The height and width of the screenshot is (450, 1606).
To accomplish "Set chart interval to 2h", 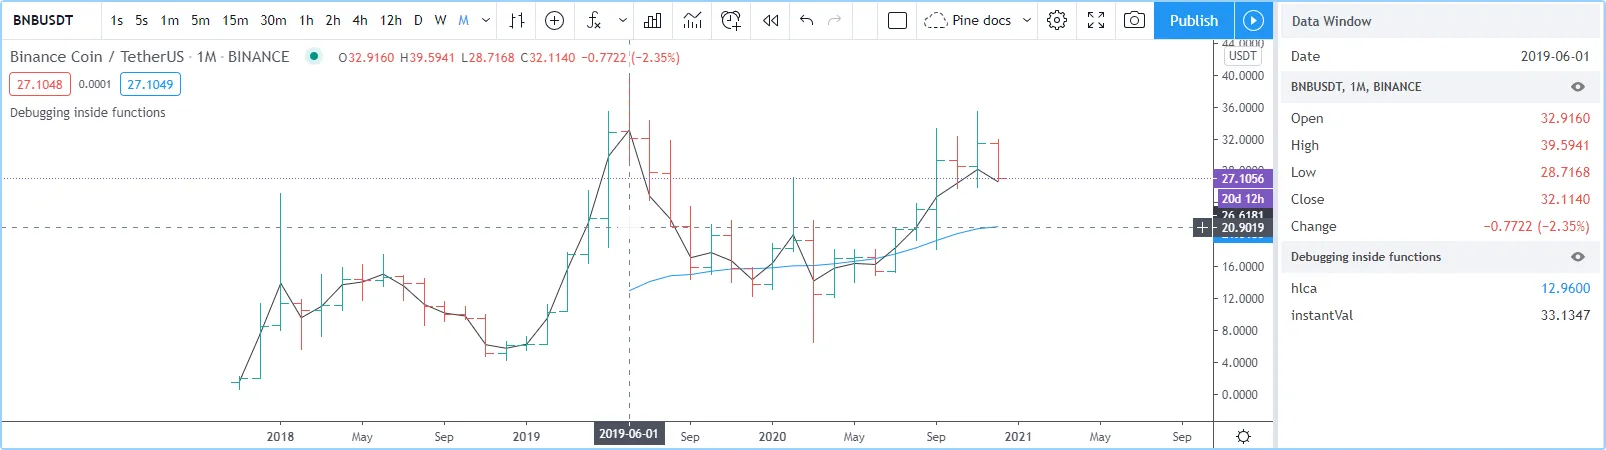I will coord(333,20).
